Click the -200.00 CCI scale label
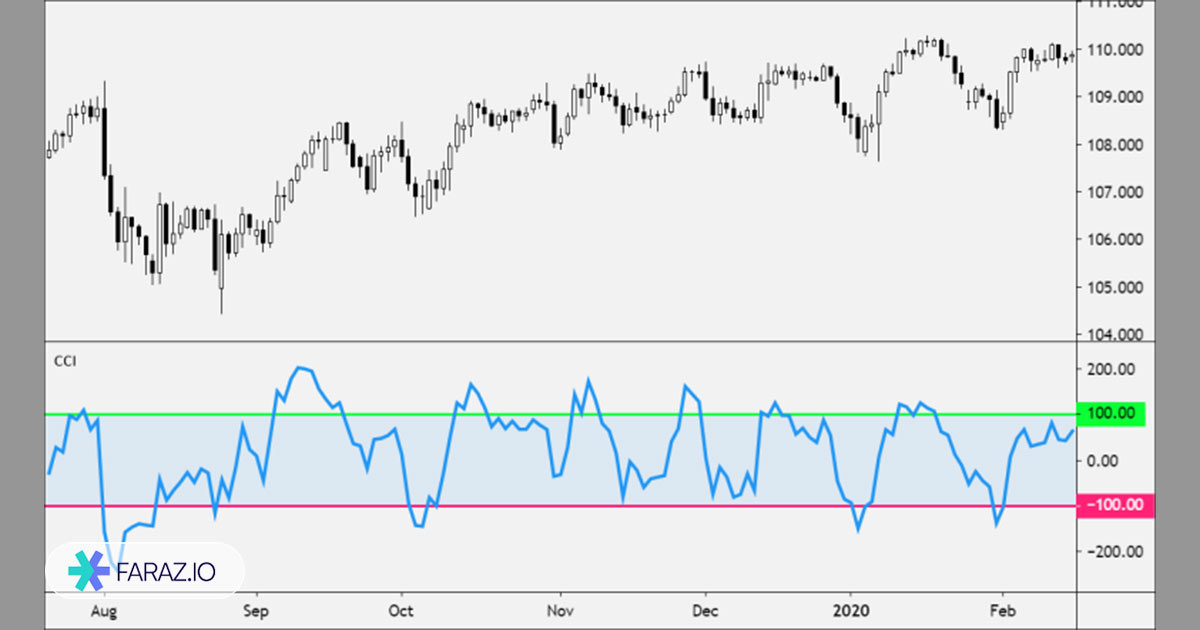 [x=1110, y=551]
